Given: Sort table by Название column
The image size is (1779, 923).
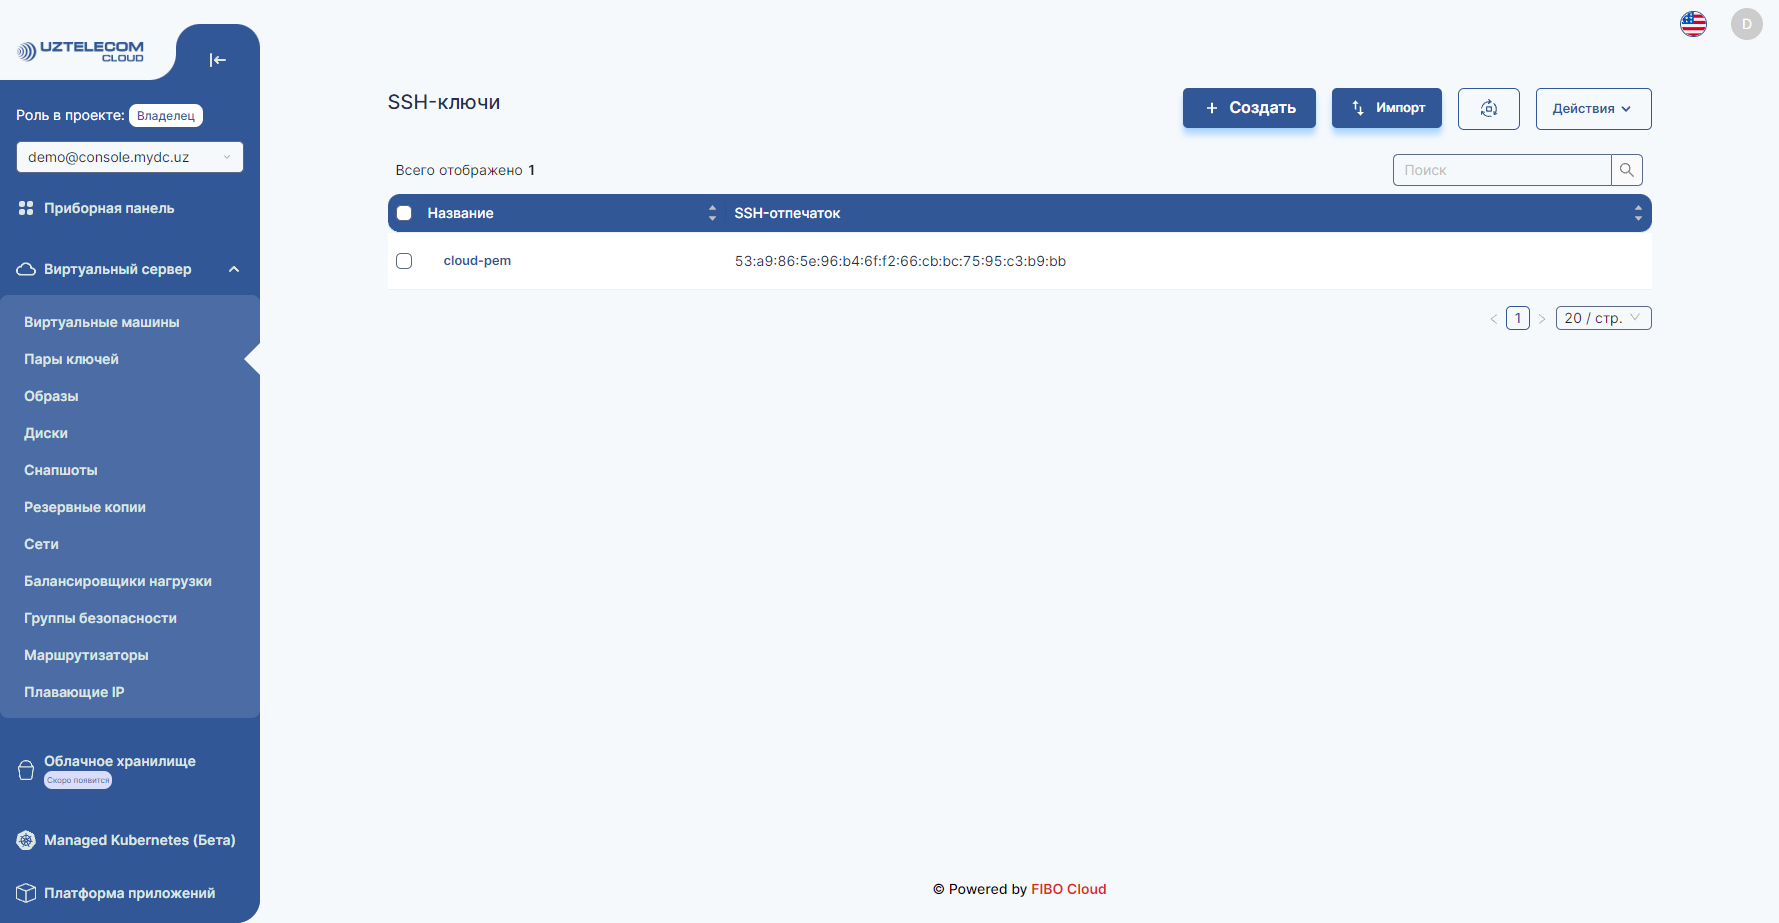Looking at the screenshot, I should 711,212.
